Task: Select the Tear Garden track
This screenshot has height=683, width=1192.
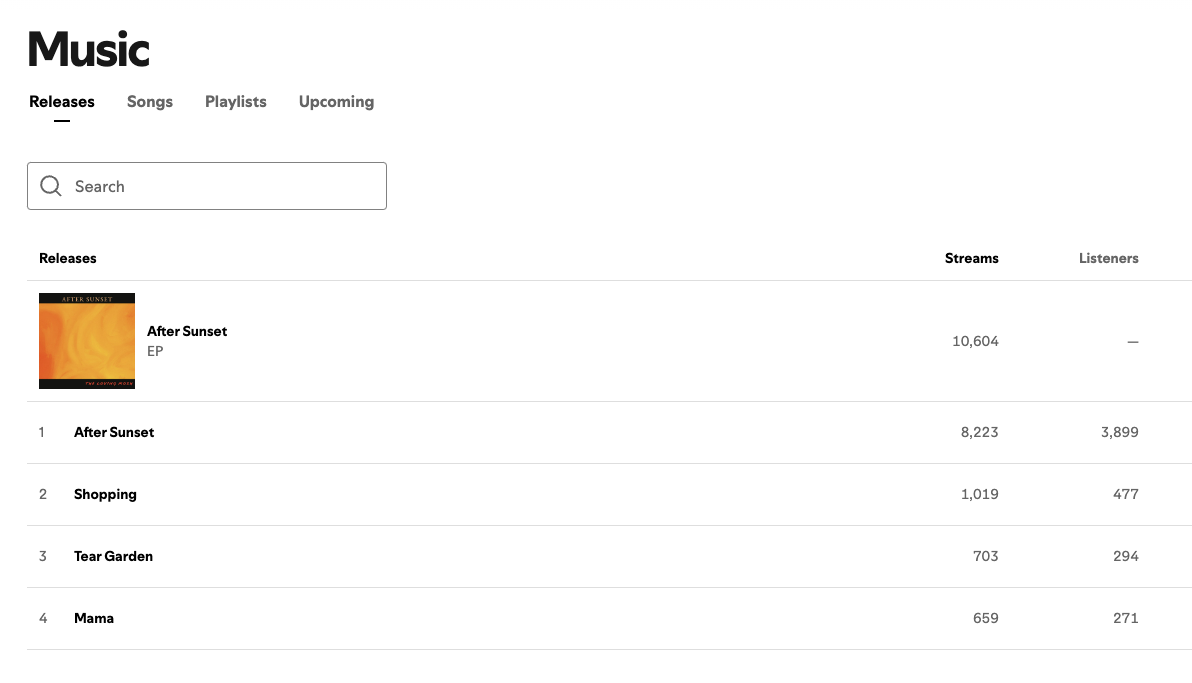Action: pyautogui.click(x=113, y=556)
